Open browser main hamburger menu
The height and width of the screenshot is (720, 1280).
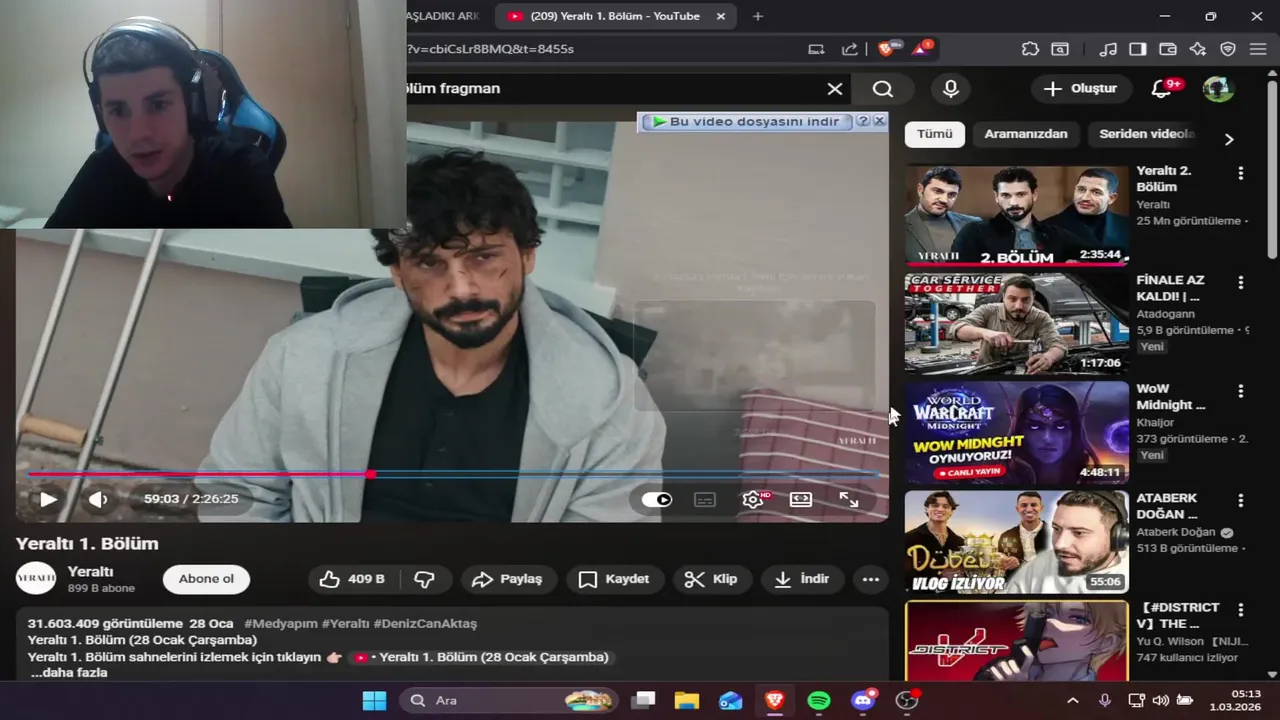(1258, 49)
